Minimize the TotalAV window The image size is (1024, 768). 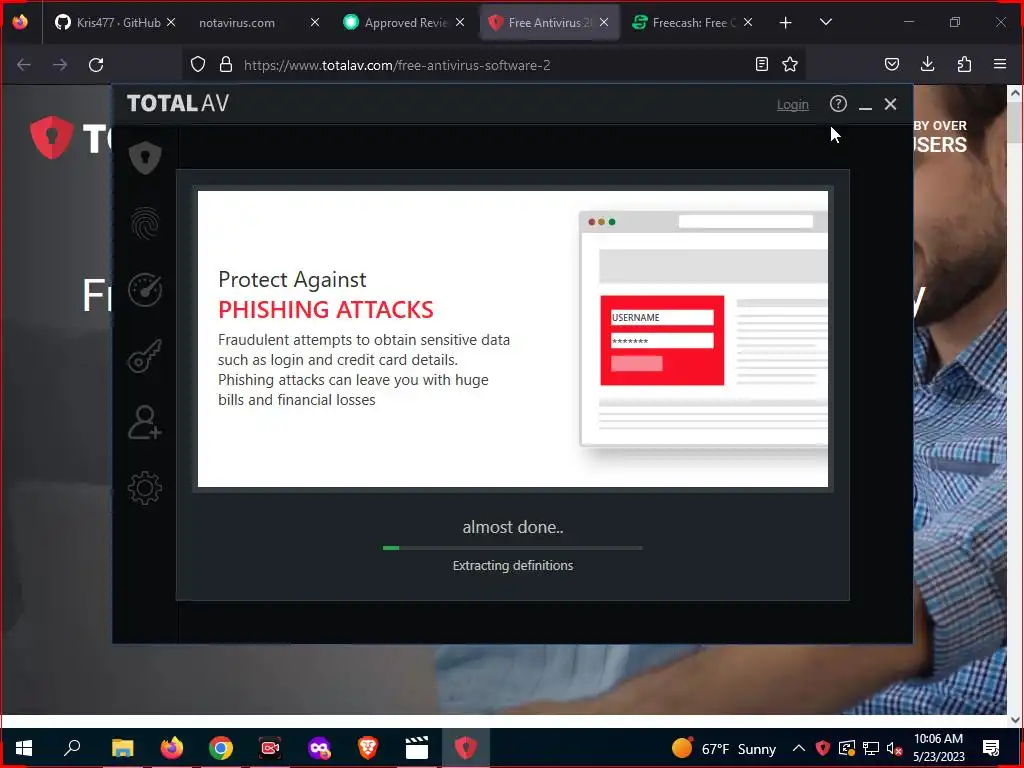pos(865,104)
